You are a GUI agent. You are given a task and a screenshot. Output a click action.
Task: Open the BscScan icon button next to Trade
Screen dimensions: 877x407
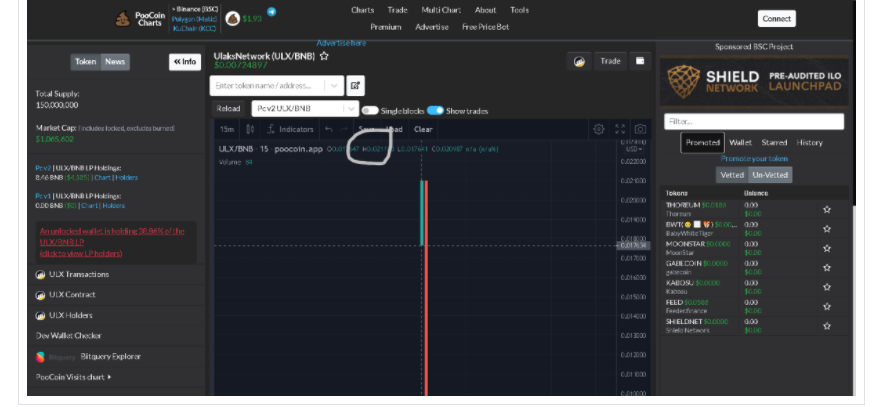point(579,61)
